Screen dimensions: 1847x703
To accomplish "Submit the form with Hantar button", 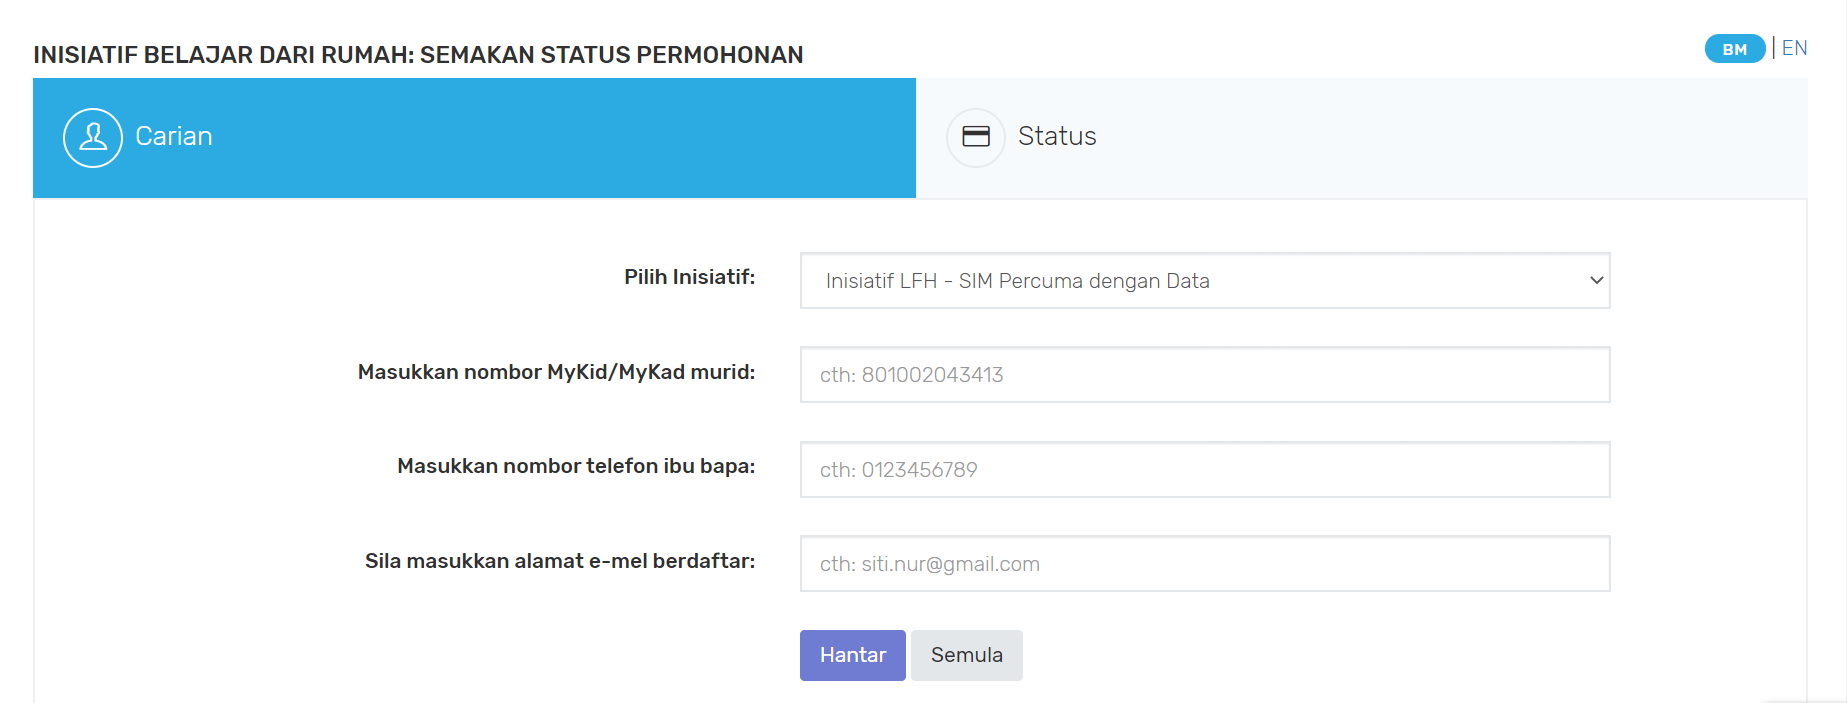I will [x=853, y=656].
